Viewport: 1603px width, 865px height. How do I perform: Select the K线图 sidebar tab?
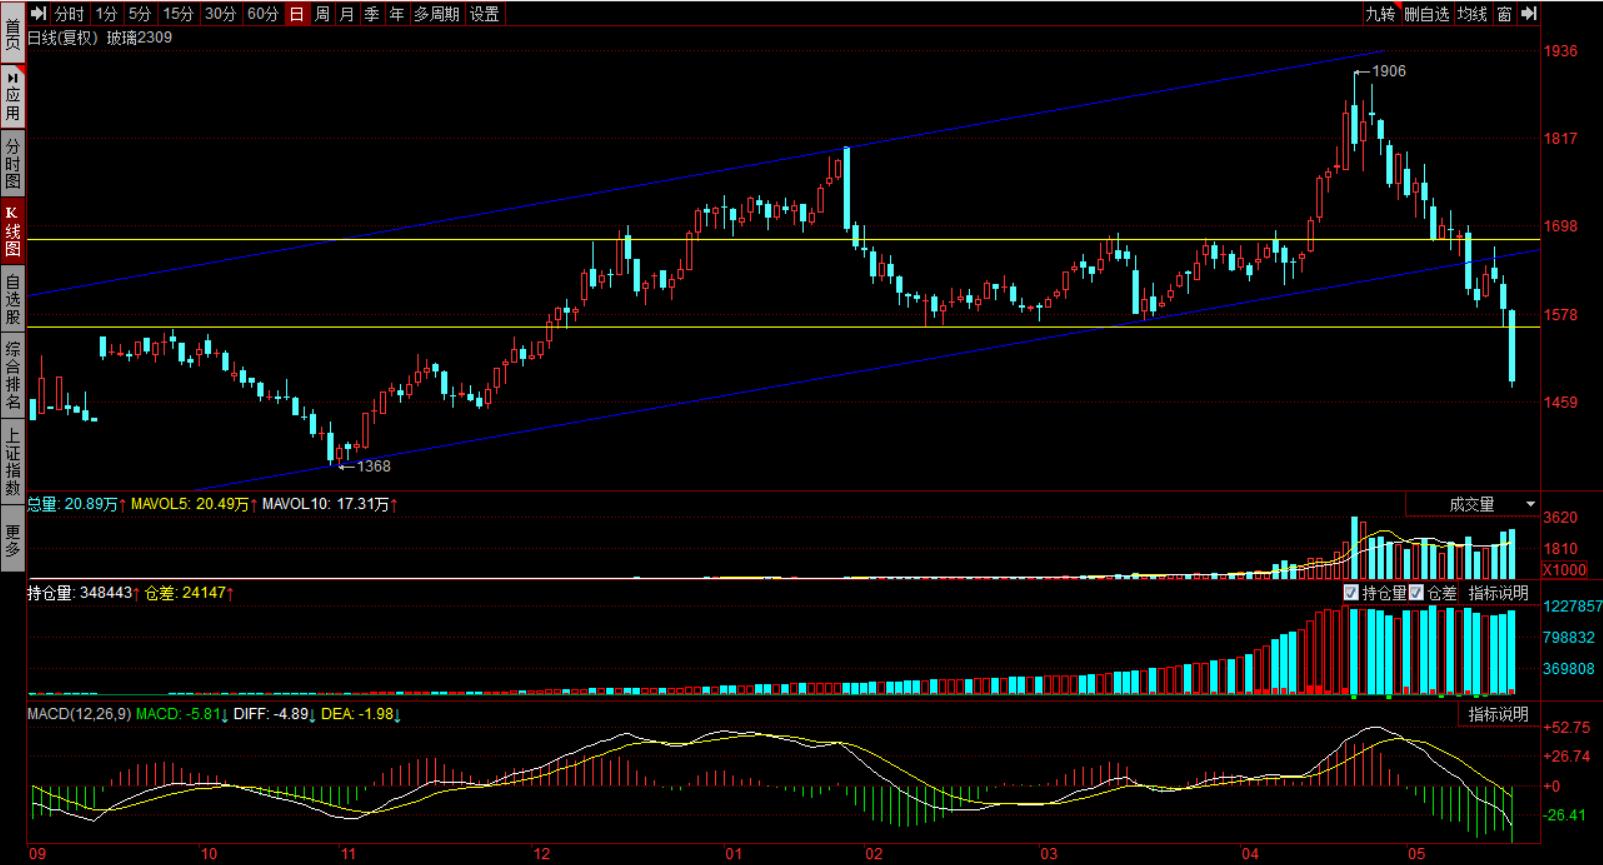coord(13,232)
